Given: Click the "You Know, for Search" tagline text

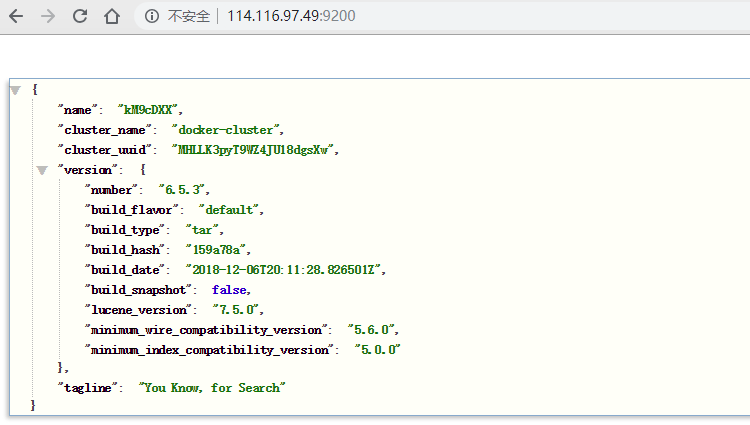Looking at the screenshot, I should (x=212, y=388).
